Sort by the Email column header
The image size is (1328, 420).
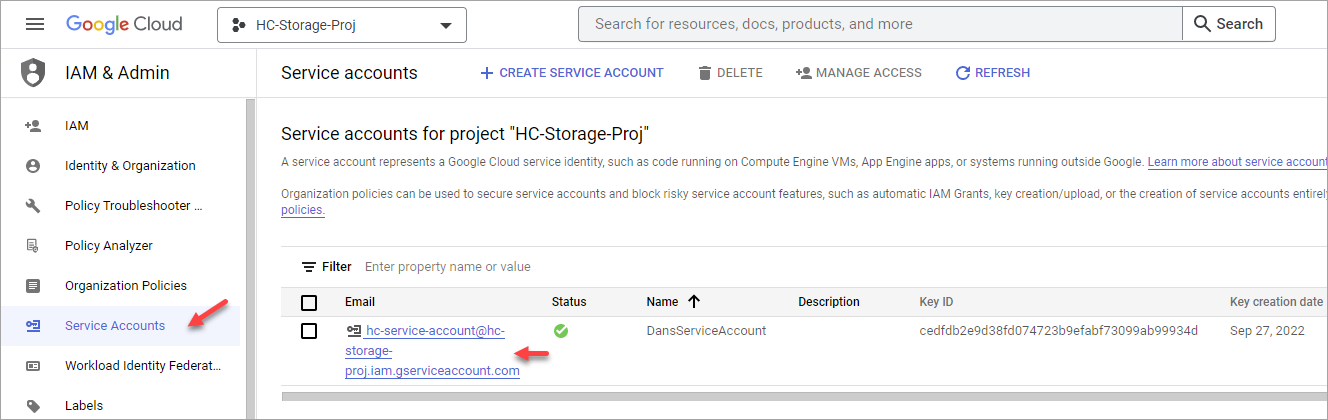click(360, 302)
